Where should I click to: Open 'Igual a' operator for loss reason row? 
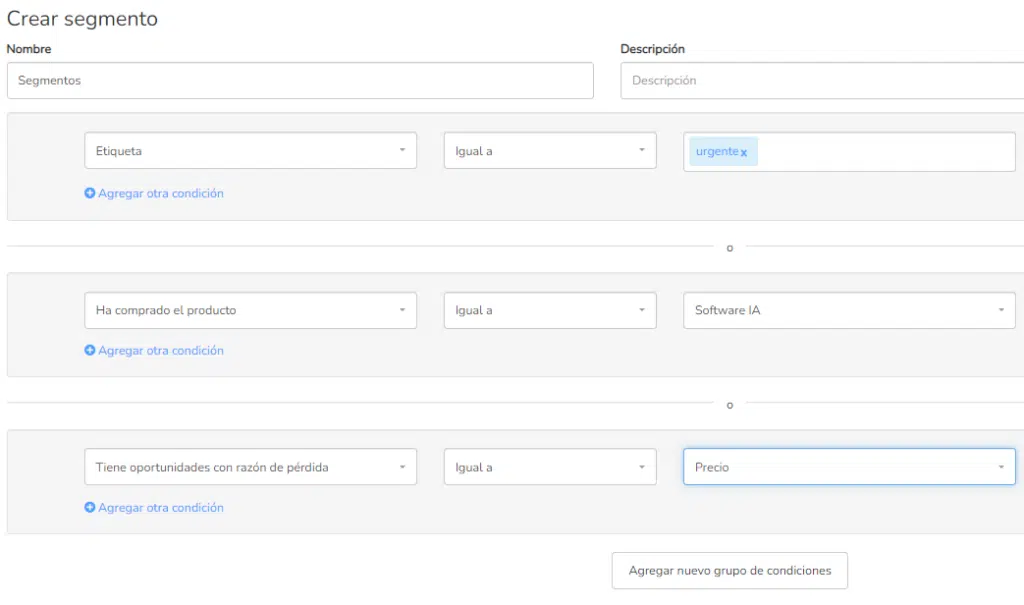pyautogui.click(x=550, y=467)
